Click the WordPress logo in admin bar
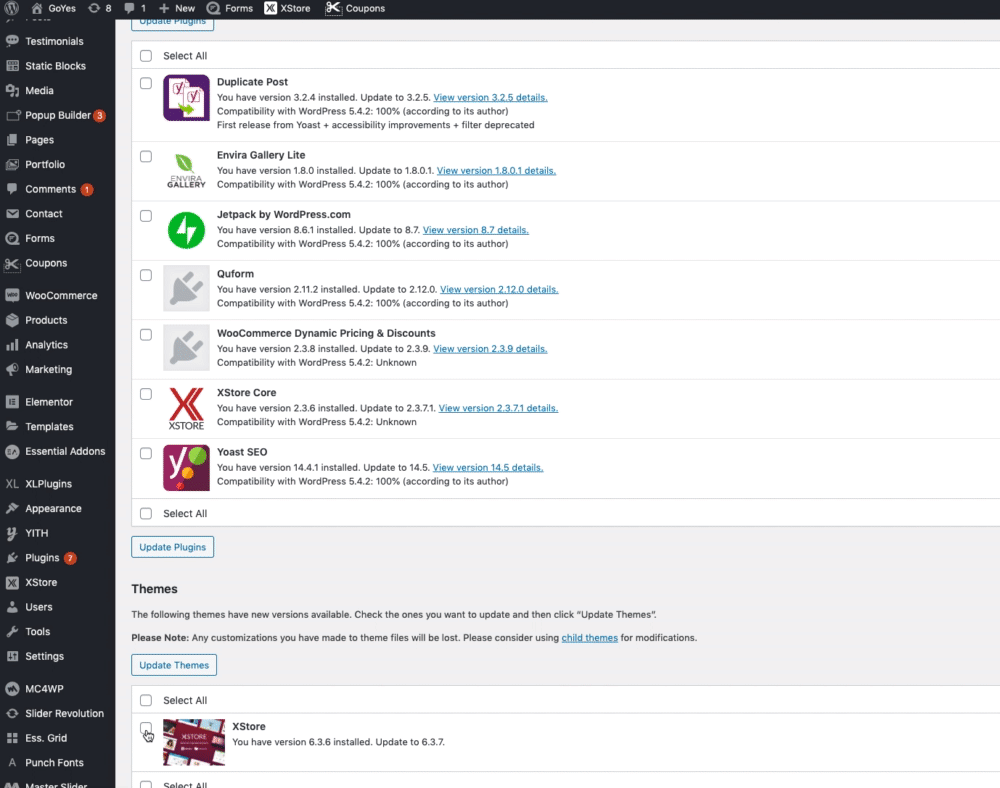The width and height of the screenshot is (1000, 788). 11,8
